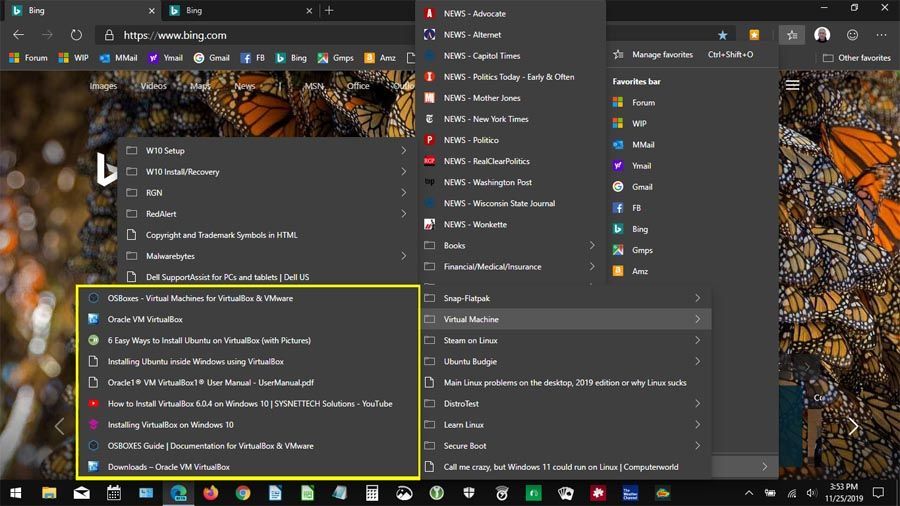
Task: Show previous Bing background image arrow
Action: [x=59, y=426]
